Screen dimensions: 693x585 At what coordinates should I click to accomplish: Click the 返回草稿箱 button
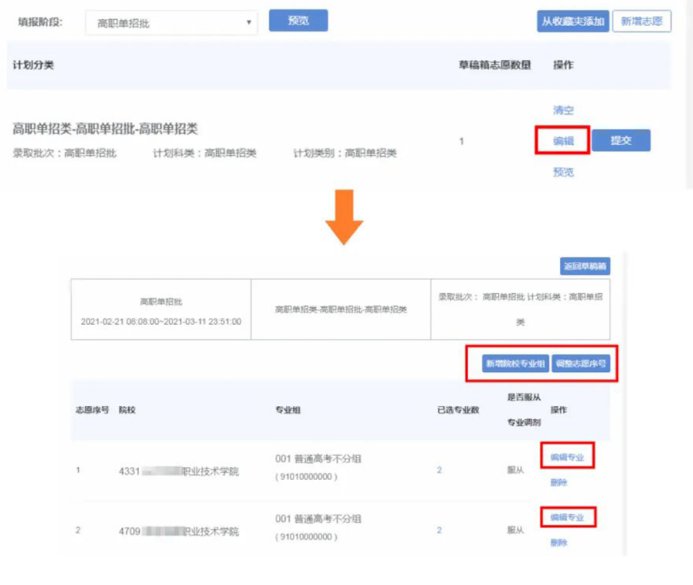(584, 267)
